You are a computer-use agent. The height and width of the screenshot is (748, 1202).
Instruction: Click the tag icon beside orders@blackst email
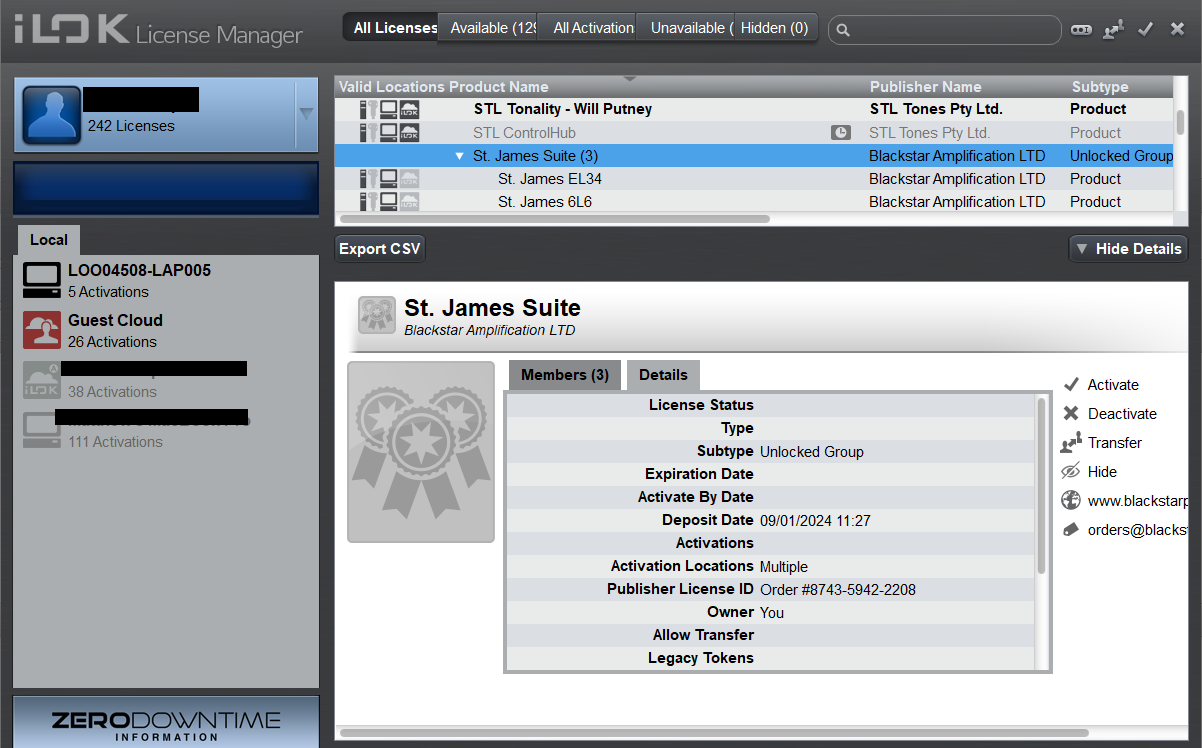(1071, 530)
